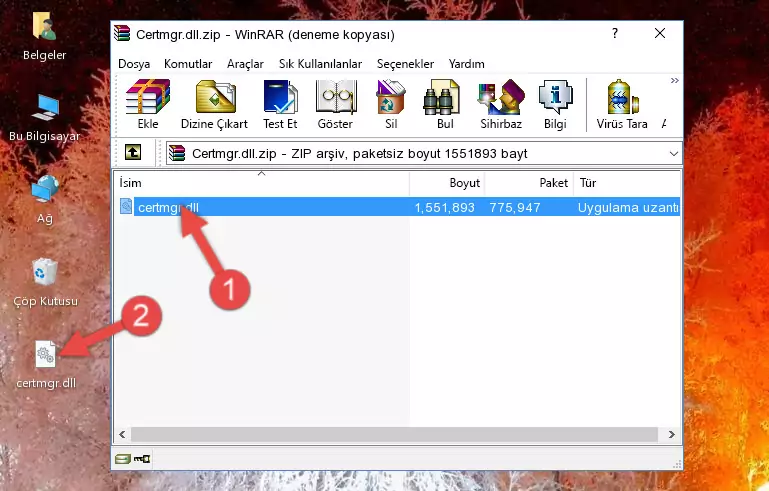Click the disk drive status bar icon
769x491 pixels.
(123, 459)
